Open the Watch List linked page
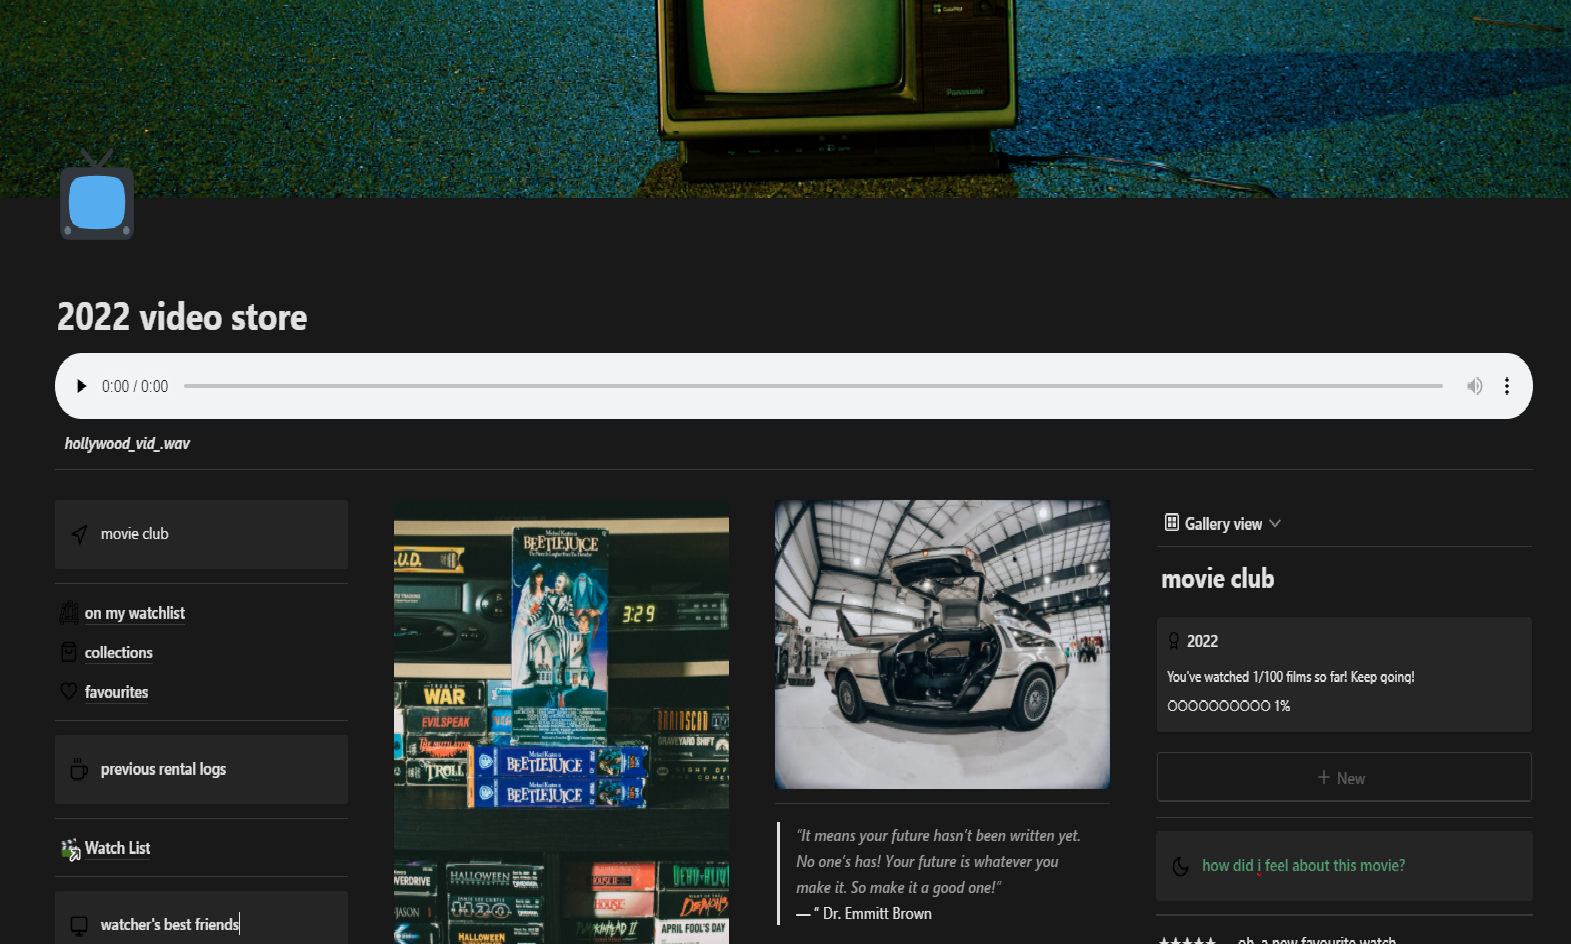The width and height of the screenshot is (1571, 944). click(x=117, y=848)
